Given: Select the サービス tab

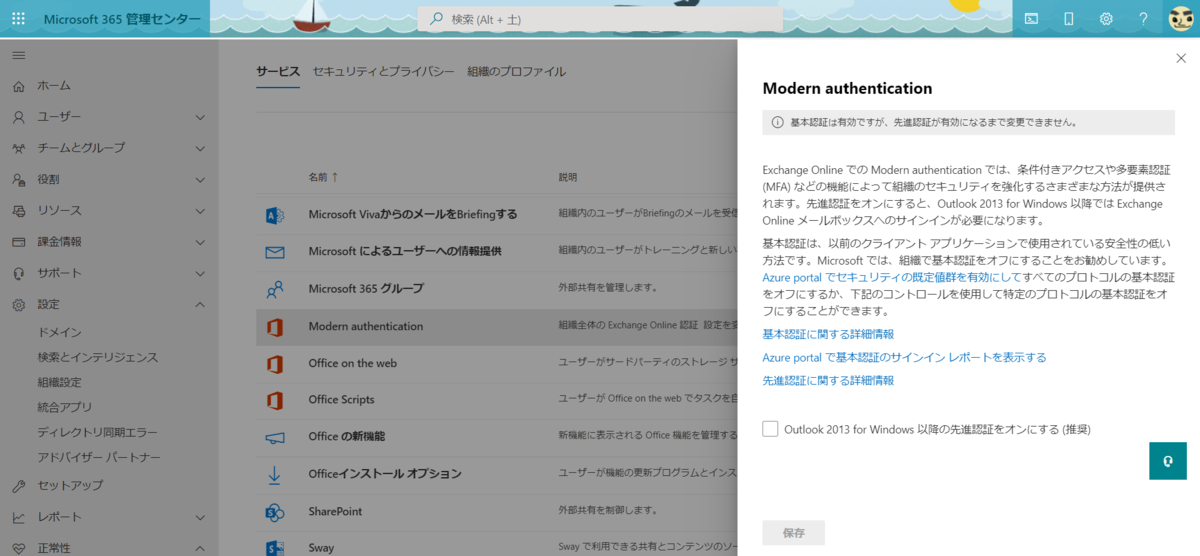Looking at the screenshot, I should (x=278, y=72).
